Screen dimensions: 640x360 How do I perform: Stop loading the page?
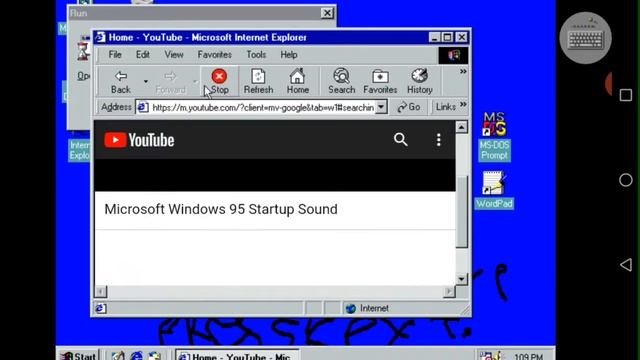pos(219,82)
